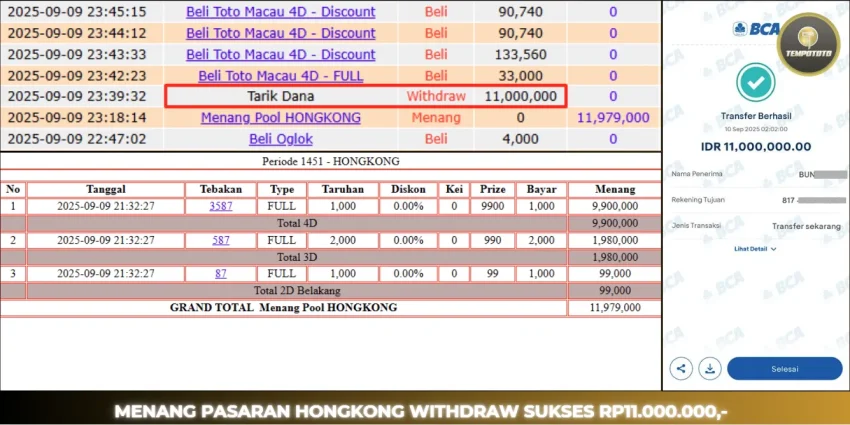Select the Tarik Dana transaction text
This screenshot has width=850, height=425.
tap(280, 96)
